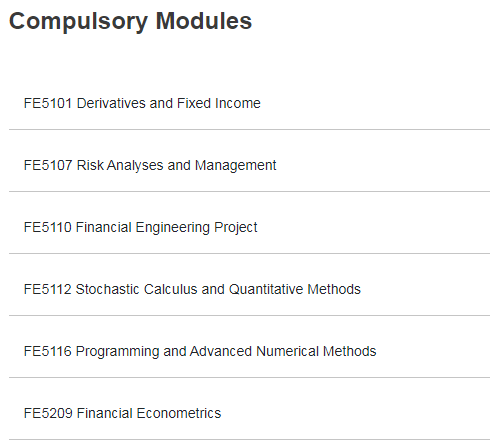Click the word "Compulsory" in the page heading
The height and width of the screenshot is (440, 490).
pos(78,22)
